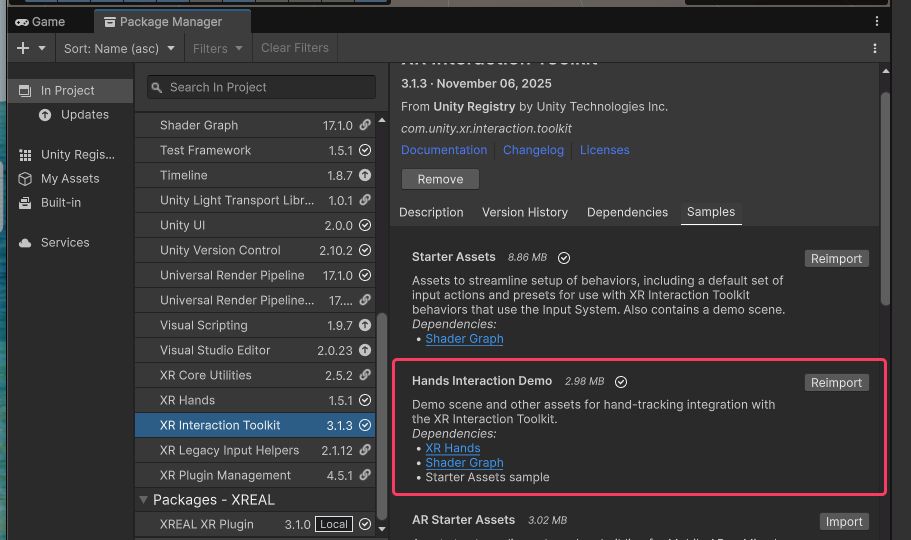Switch to the Dependencies tab
This screenshot has width=911, height=540.
pyautogui.click(x=627, y=212)
